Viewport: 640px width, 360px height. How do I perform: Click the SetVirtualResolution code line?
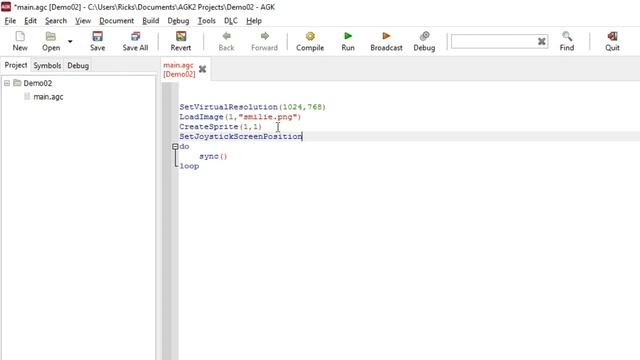pos(253,107)
